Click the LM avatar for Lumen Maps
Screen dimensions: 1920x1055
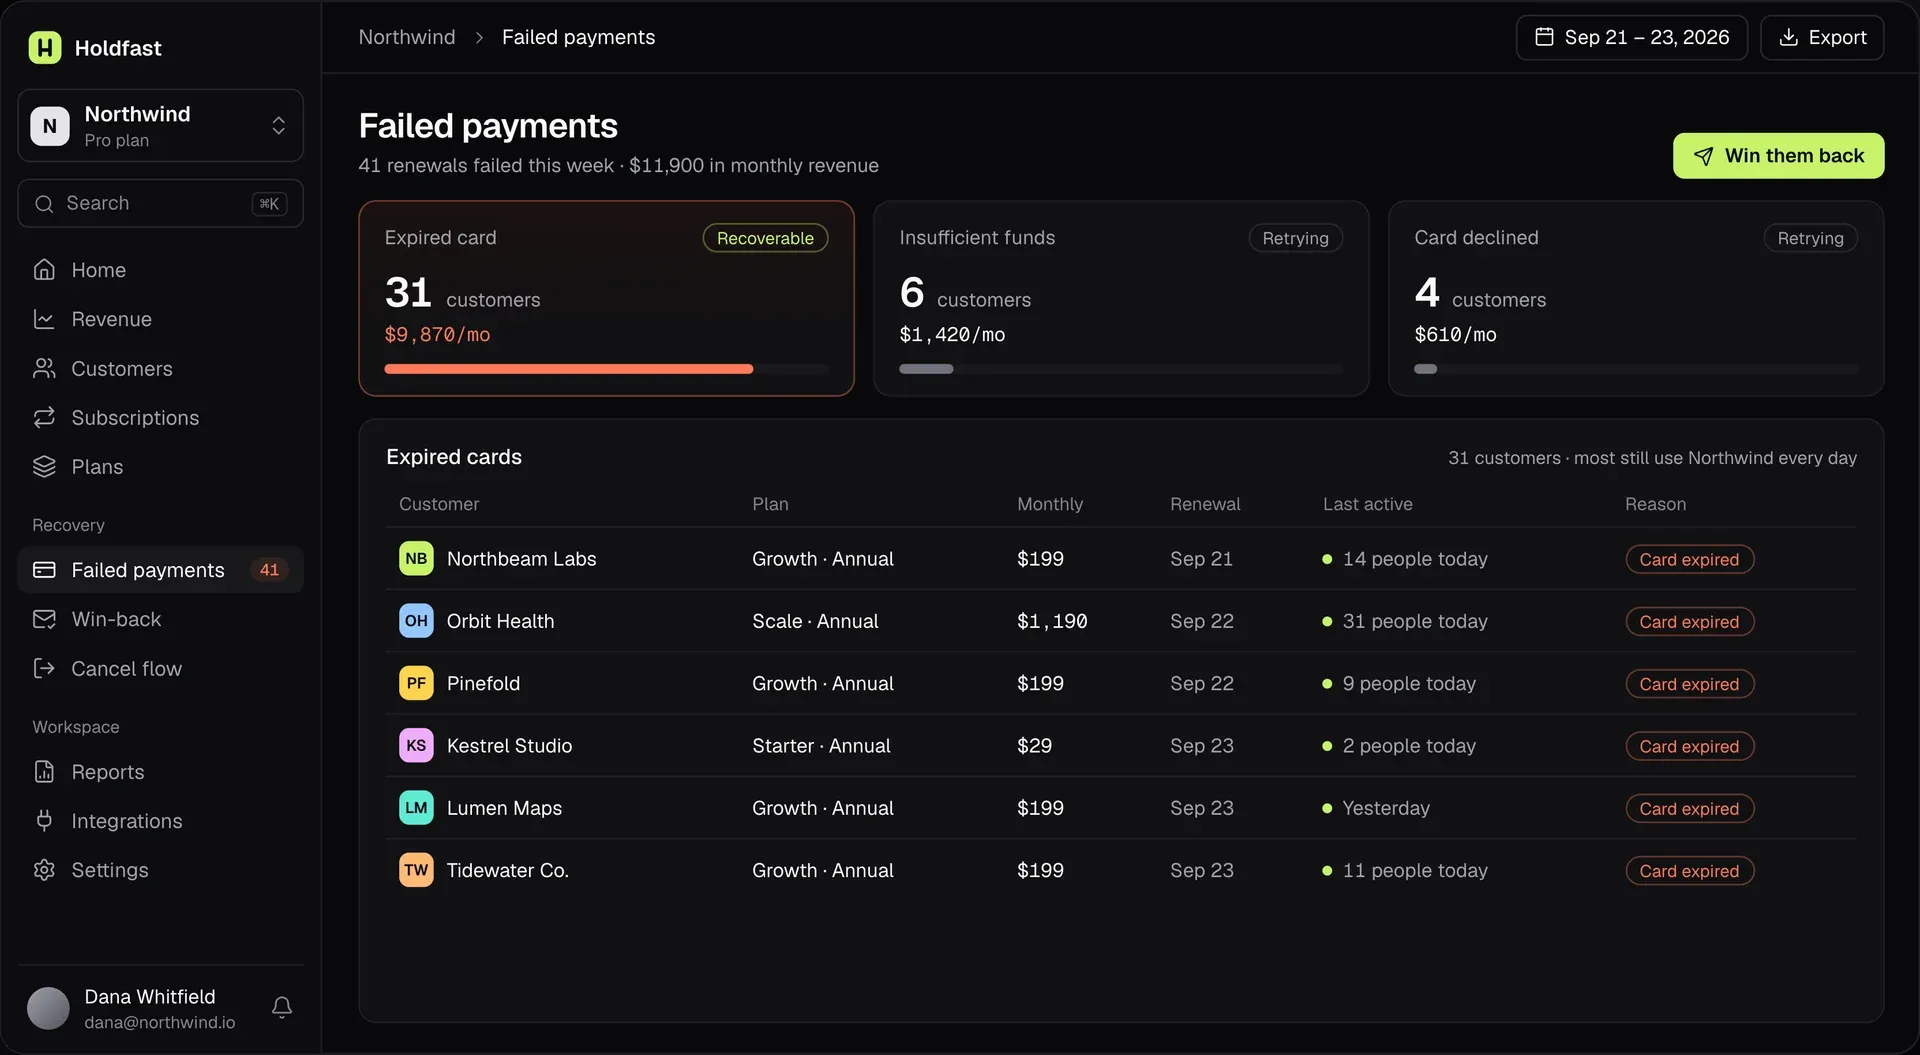point(416,808)
